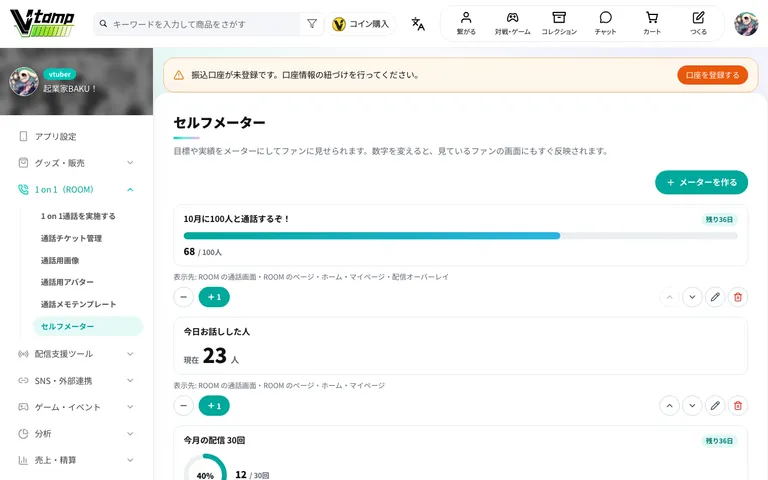Collapse 1 on 1 (ROOM) section chevron
Image resolution: width=768 pixels, height=480 pixels.
[130, 190]
